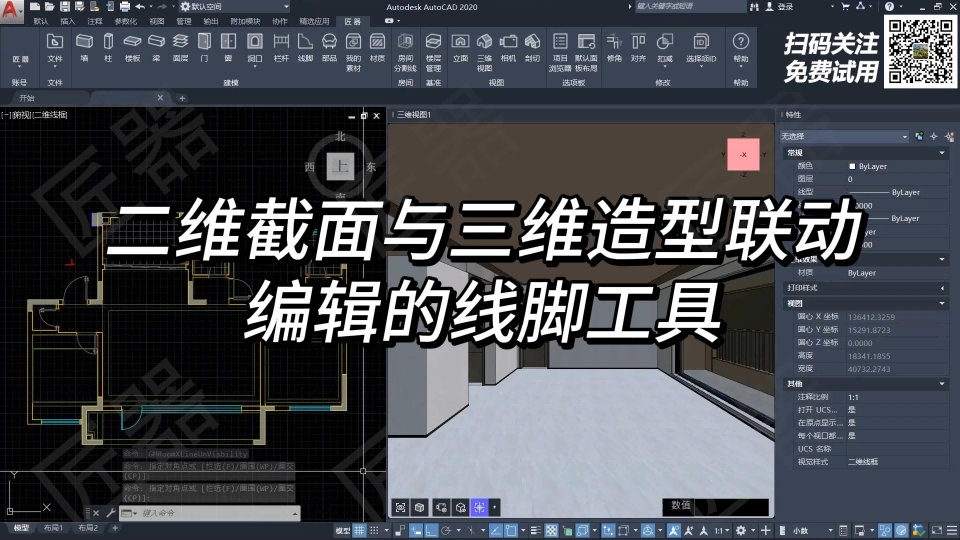Toggle the highlighted 3D view toolbar button

[479, 507]
